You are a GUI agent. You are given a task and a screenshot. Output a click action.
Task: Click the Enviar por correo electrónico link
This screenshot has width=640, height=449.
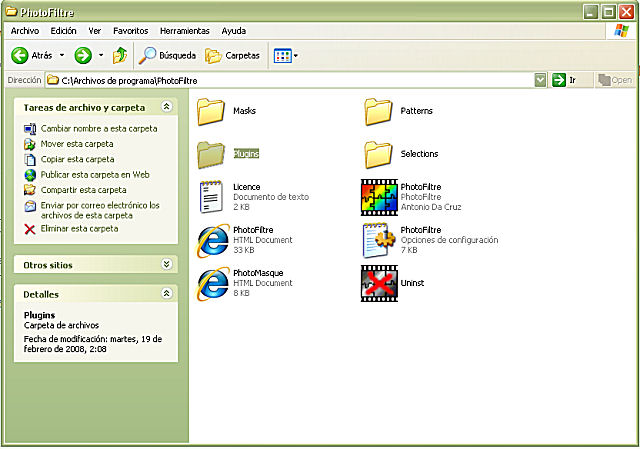tap(100, 210)
